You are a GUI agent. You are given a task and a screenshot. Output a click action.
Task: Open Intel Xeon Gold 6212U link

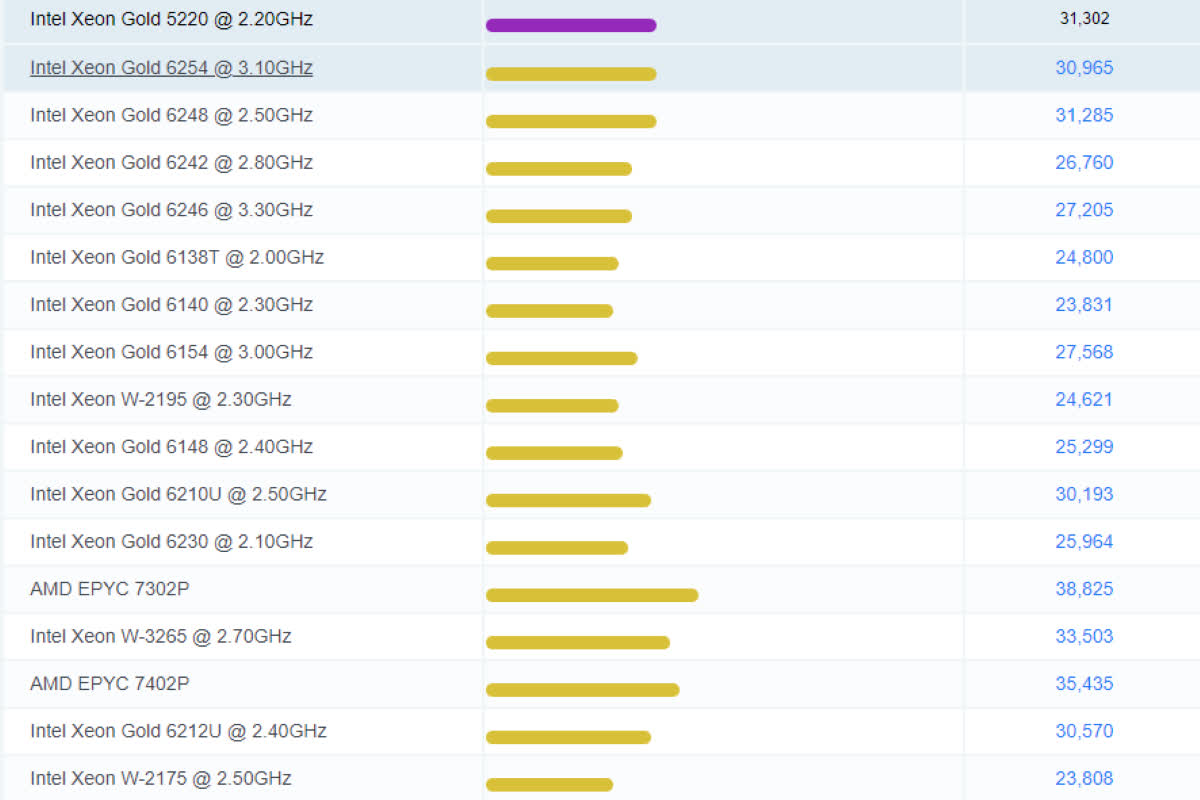pyautogui.click(x=178, y=731)
